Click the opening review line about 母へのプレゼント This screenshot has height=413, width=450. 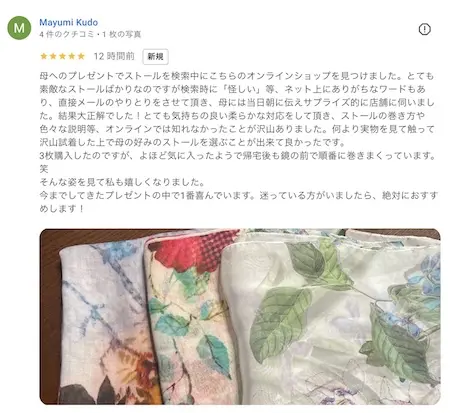(237, 76)
